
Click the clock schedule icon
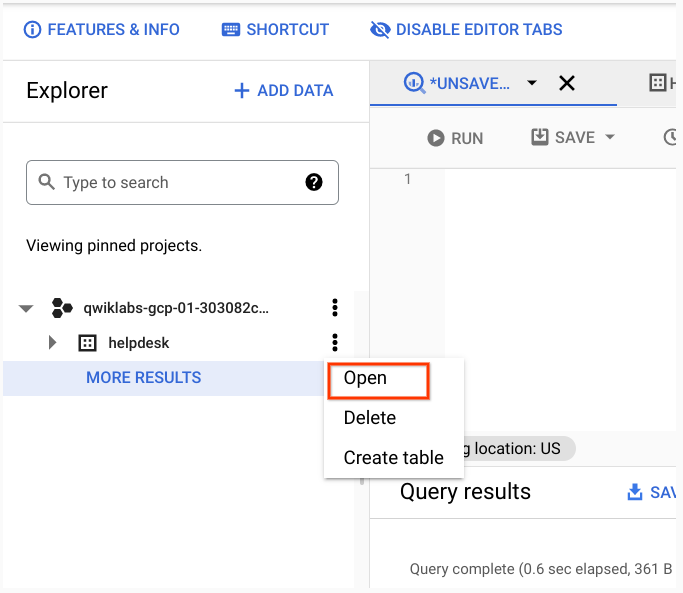[670, 137]
